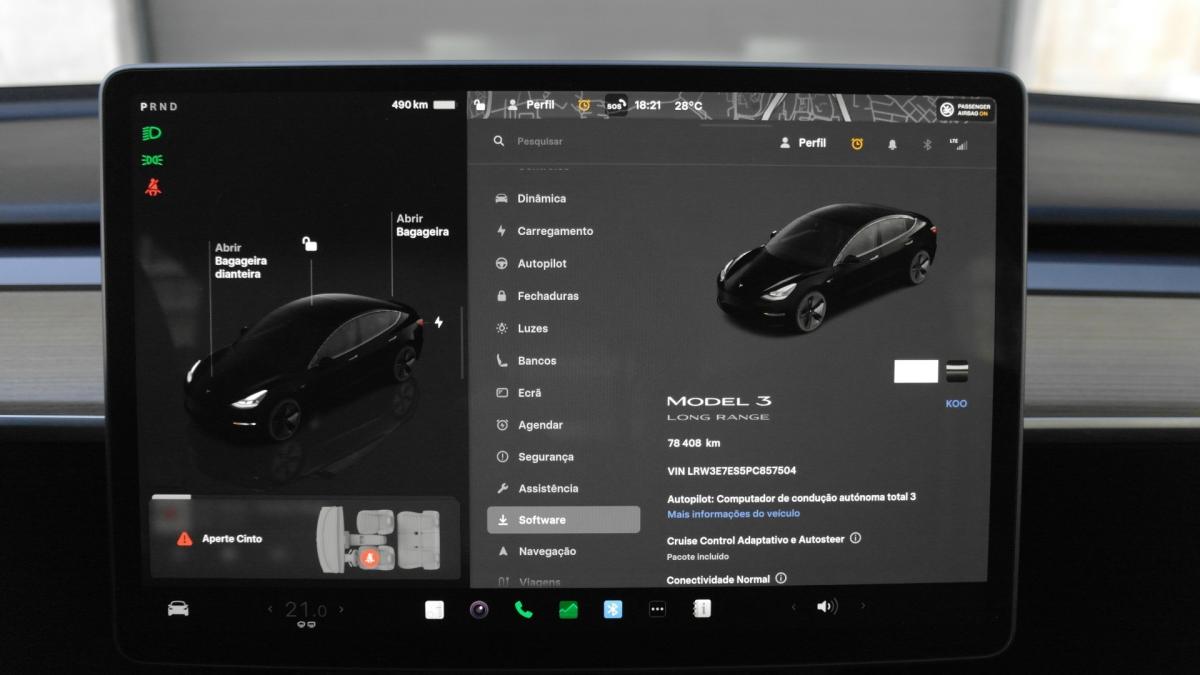Increase temperature with right arrow

coord(340,609)
